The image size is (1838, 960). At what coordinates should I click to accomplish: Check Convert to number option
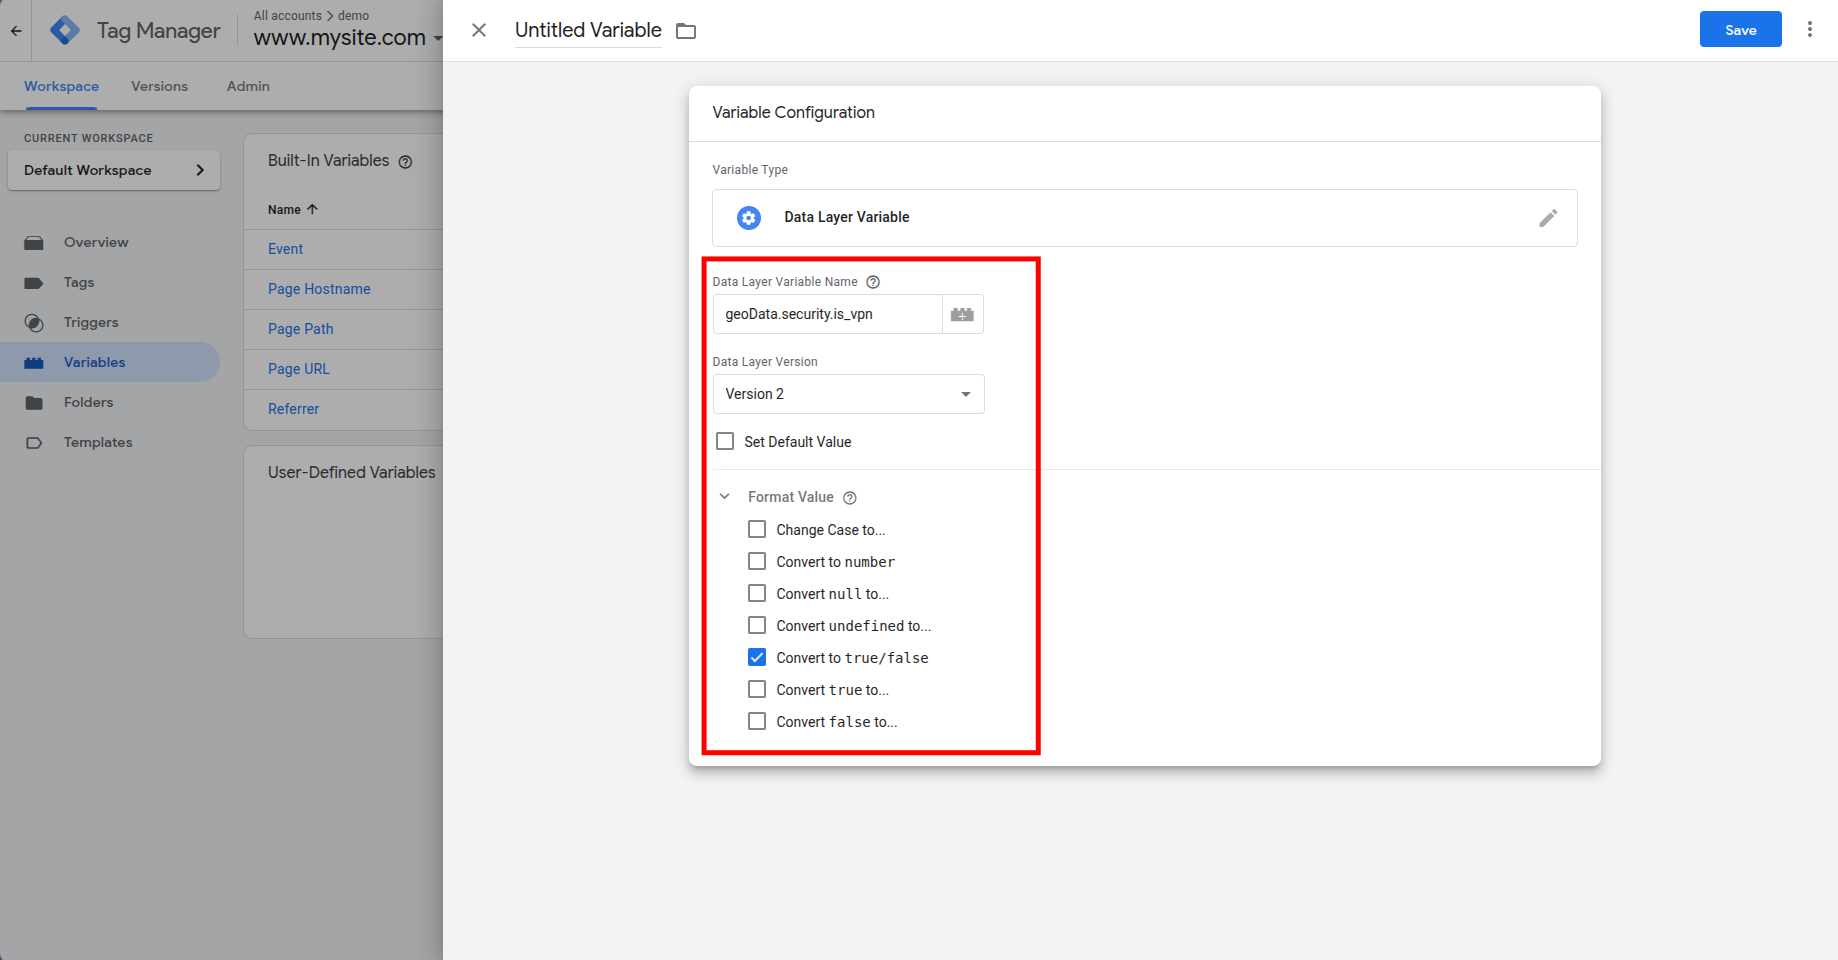click(x=757, y=561)
